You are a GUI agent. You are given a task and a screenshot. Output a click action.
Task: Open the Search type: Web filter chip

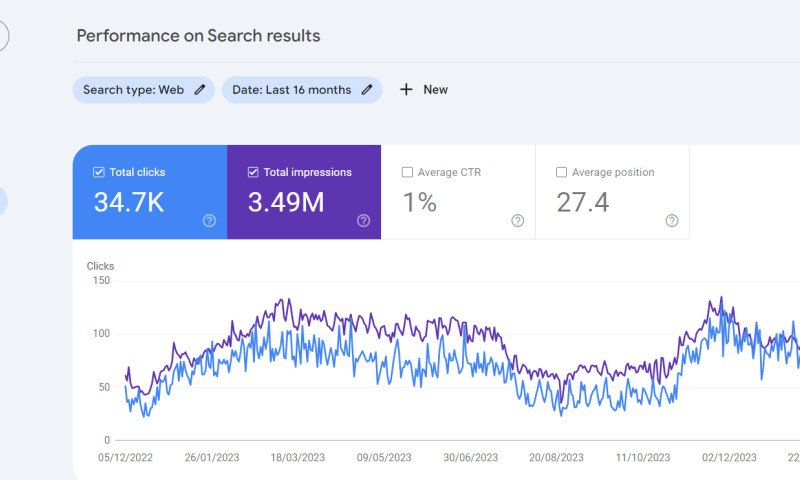(x=133, y=90)
